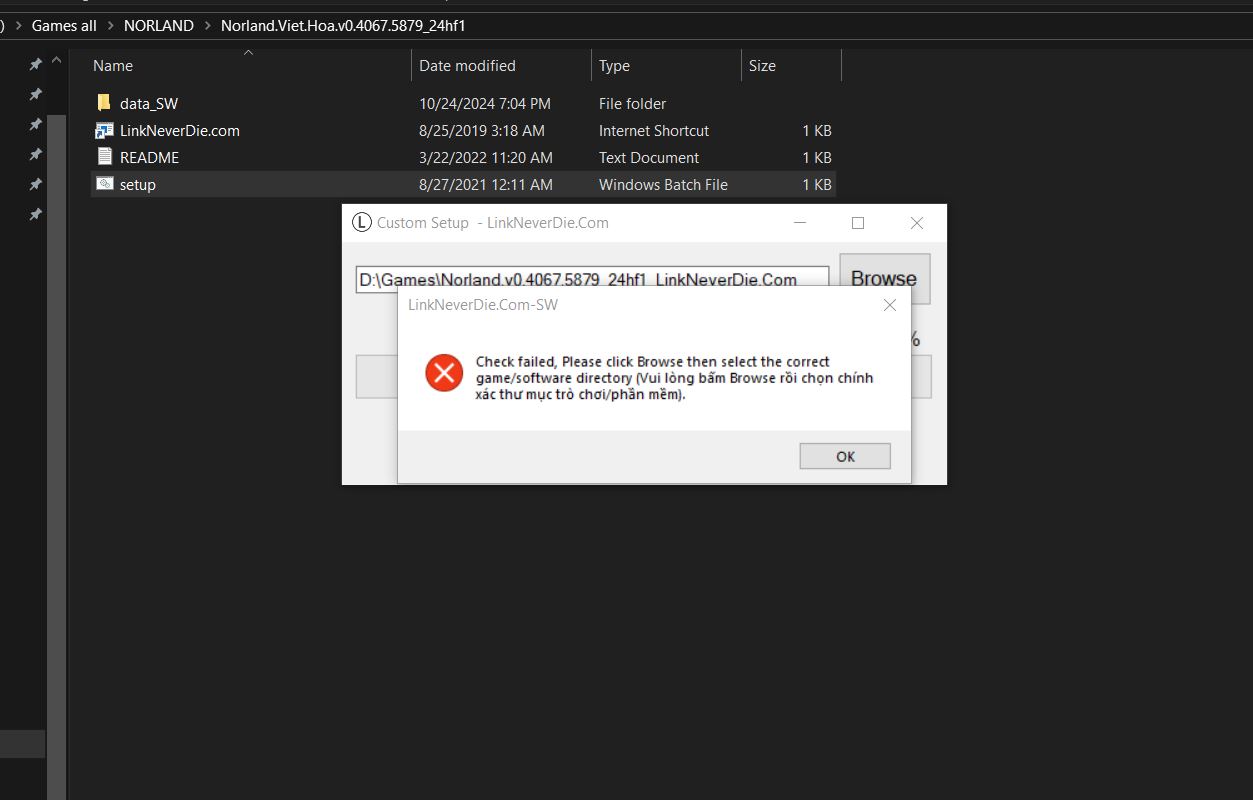Click the Custom Setup window logo icon
This screenshot has height=800, width=1253.
tap(362, 223)
